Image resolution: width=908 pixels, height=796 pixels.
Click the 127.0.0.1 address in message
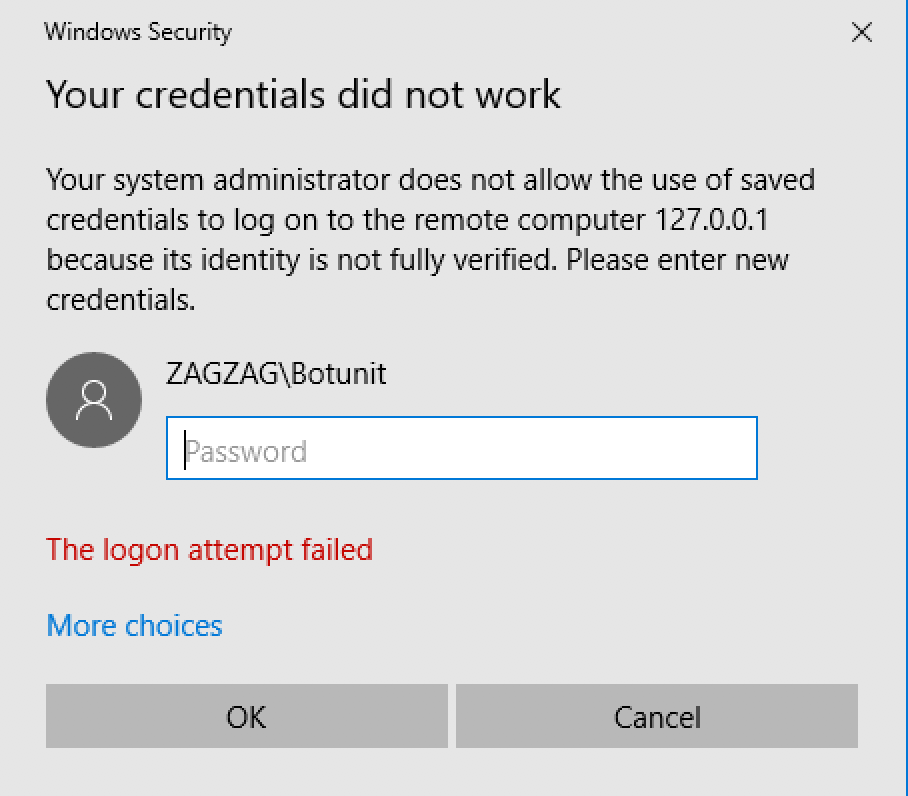[x=712, y=220]
